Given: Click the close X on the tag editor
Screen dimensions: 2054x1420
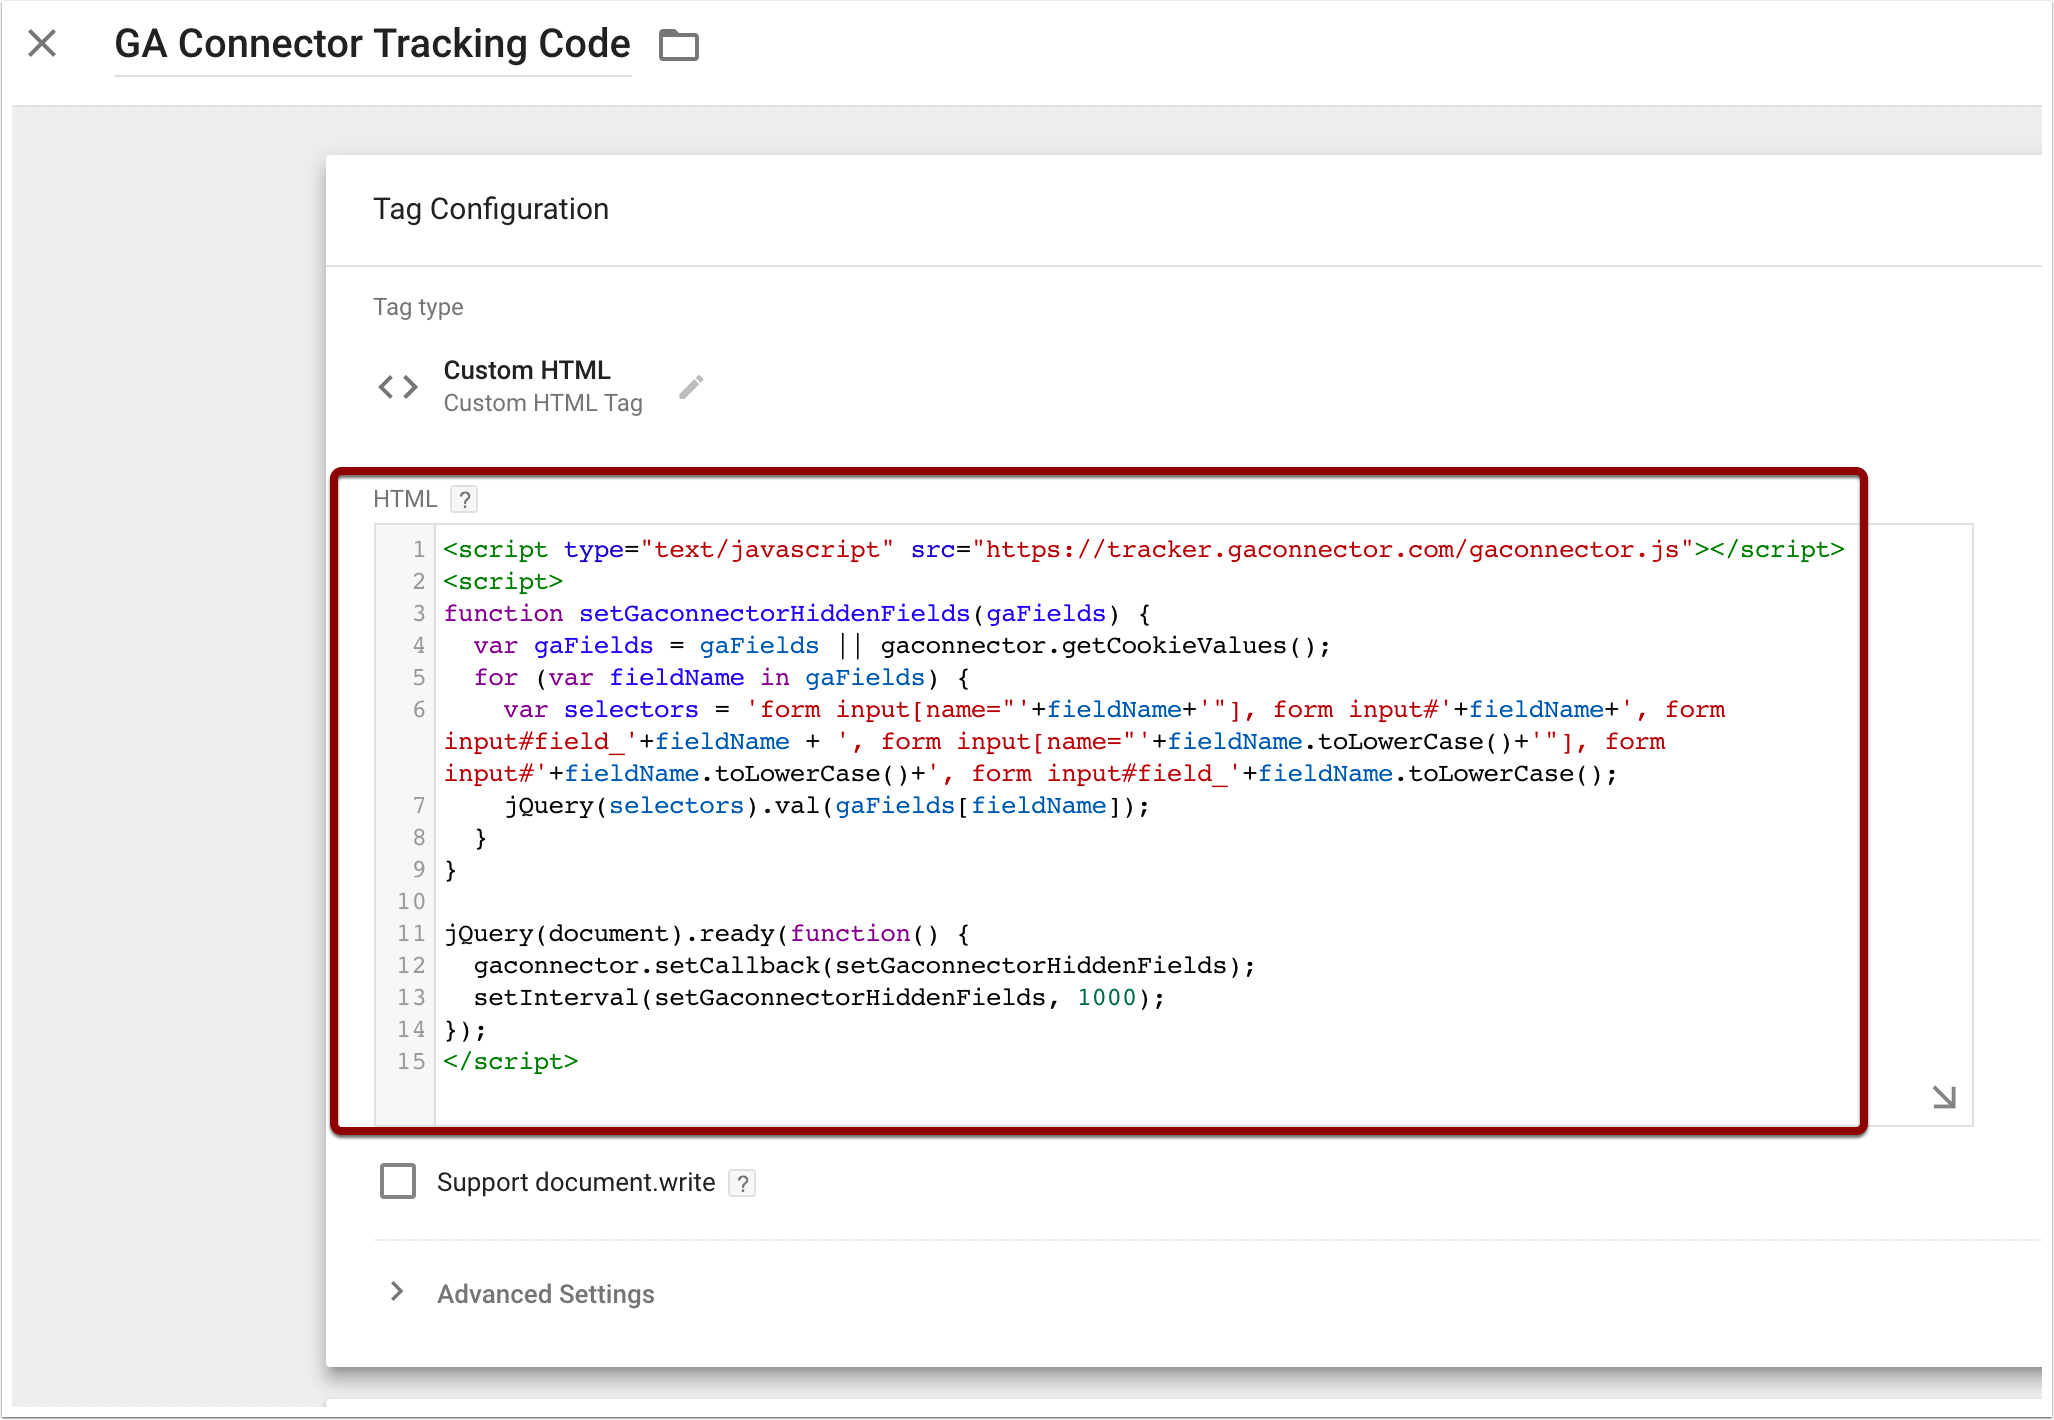Looking at the screenshot, I should tap(42, 44).
